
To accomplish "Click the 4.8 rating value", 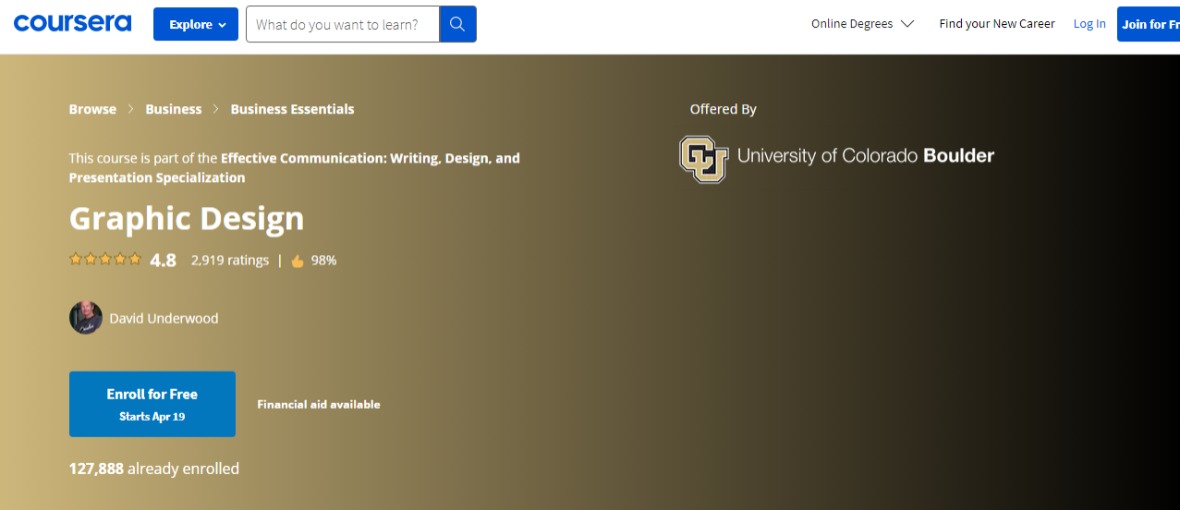I will coord(163,260).
